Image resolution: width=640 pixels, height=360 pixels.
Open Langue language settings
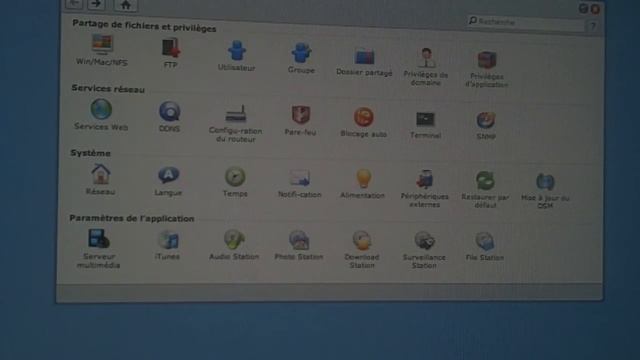click(168, 181)
